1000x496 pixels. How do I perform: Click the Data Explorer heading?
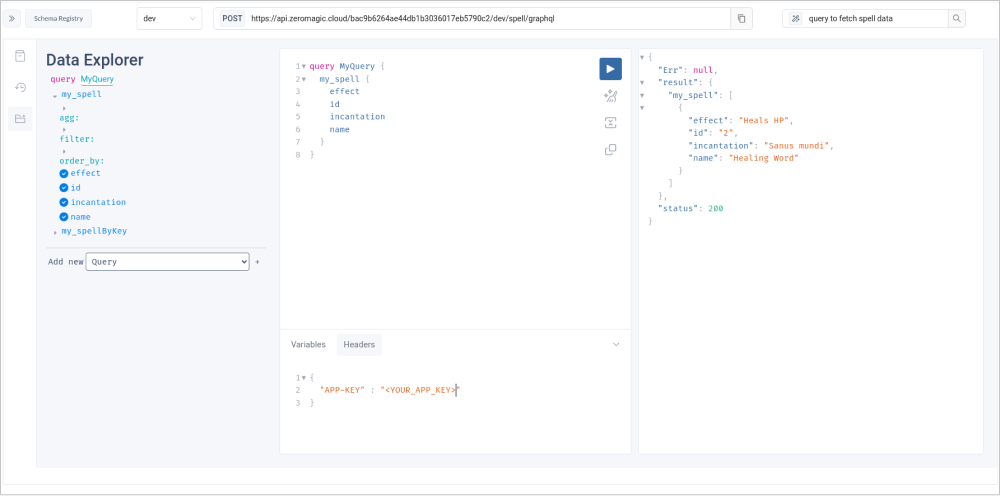click(94, 60)
